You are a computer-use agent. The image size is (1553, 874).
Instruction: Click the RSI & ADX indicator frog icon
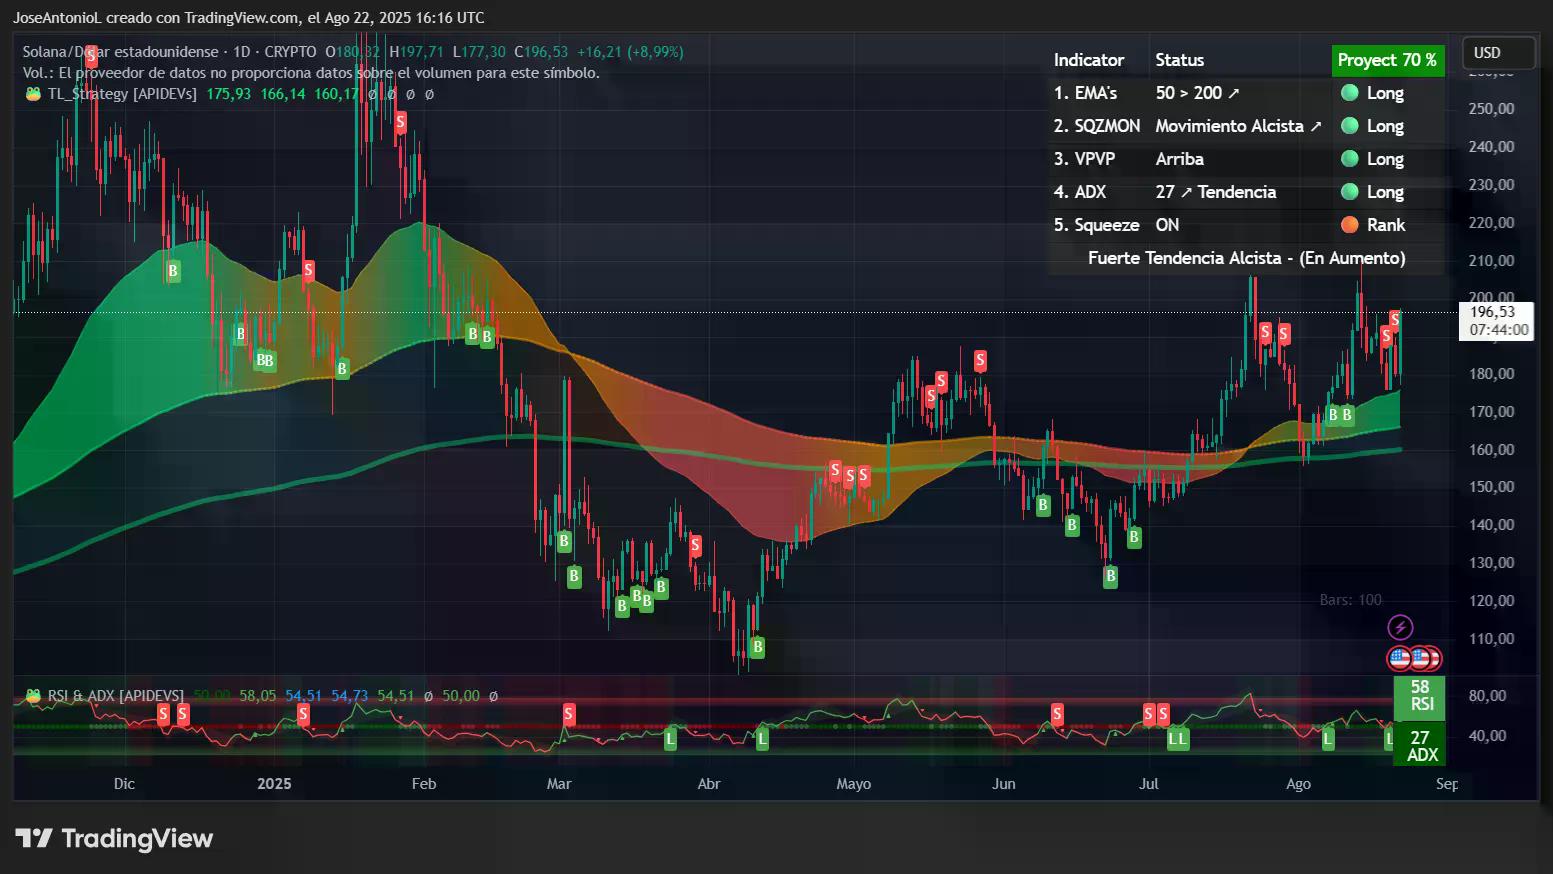point(33,696)
